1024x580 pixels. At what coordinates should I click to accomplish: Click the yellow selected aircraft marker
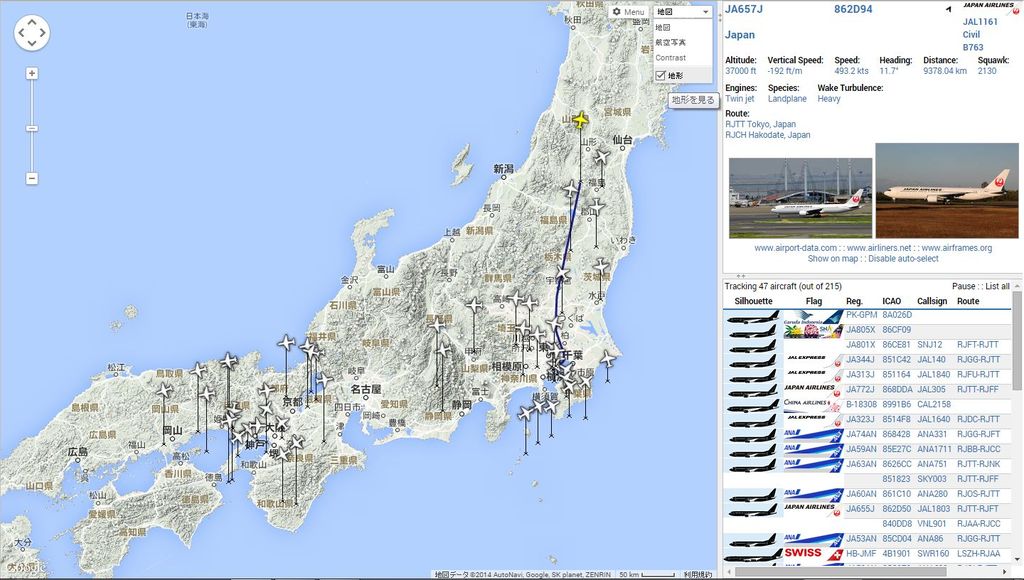click(x=580, y=120)
